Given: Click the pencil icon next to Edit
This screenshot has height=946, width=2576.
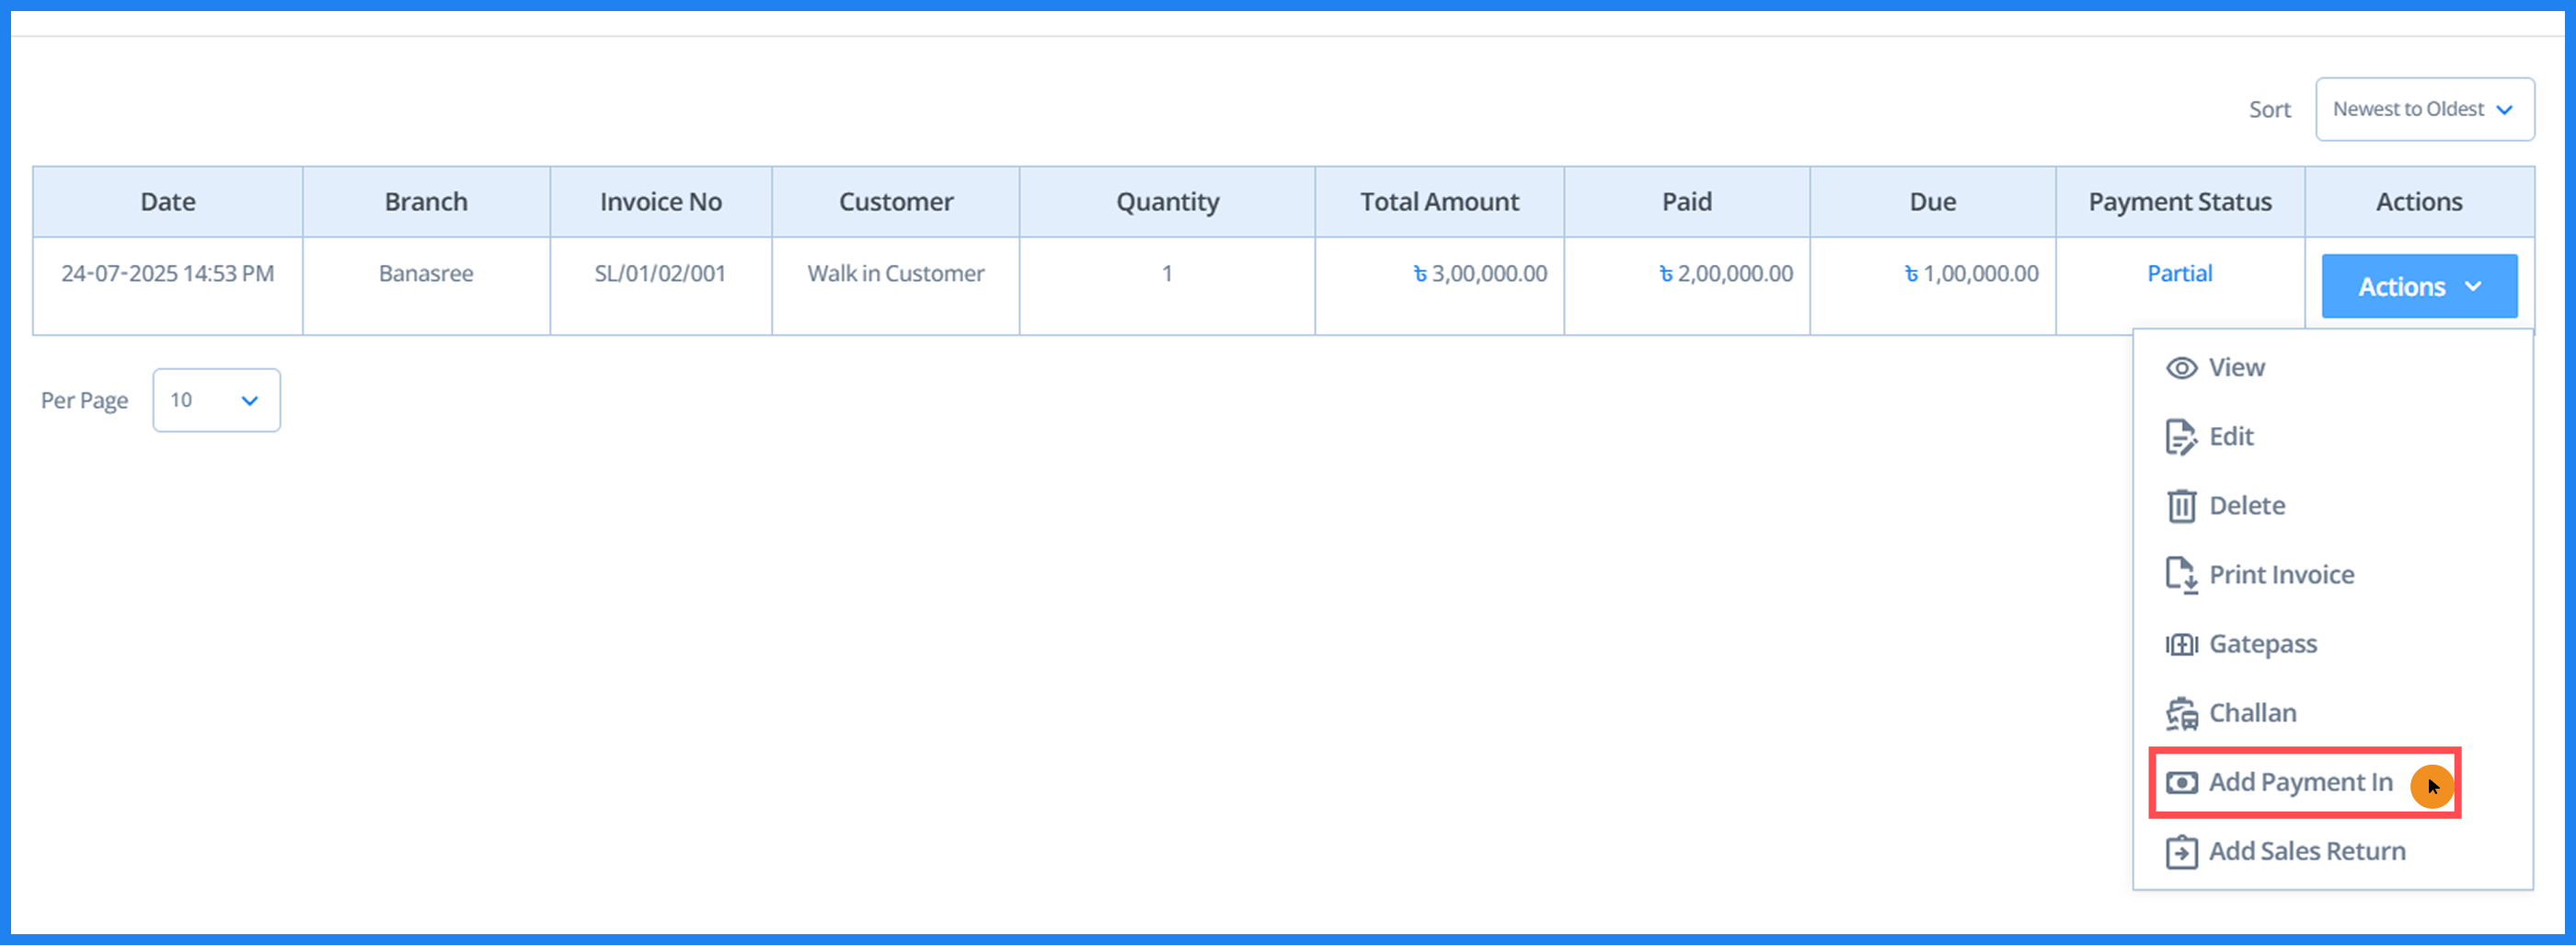Looking at the screenshot, I should (x=2182, y=436).
